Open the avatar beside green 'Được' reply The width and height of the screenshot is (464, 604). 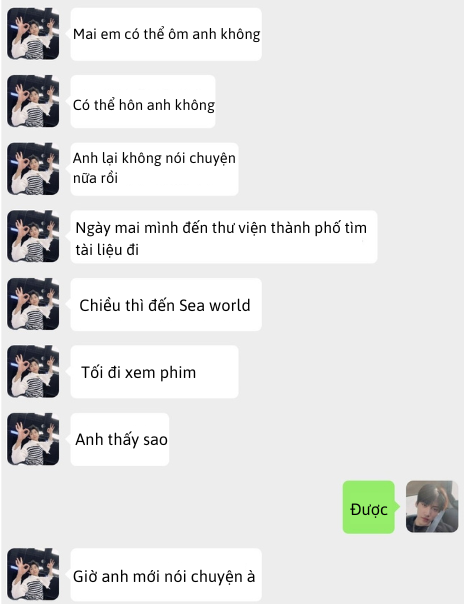[x=432, y=507]
